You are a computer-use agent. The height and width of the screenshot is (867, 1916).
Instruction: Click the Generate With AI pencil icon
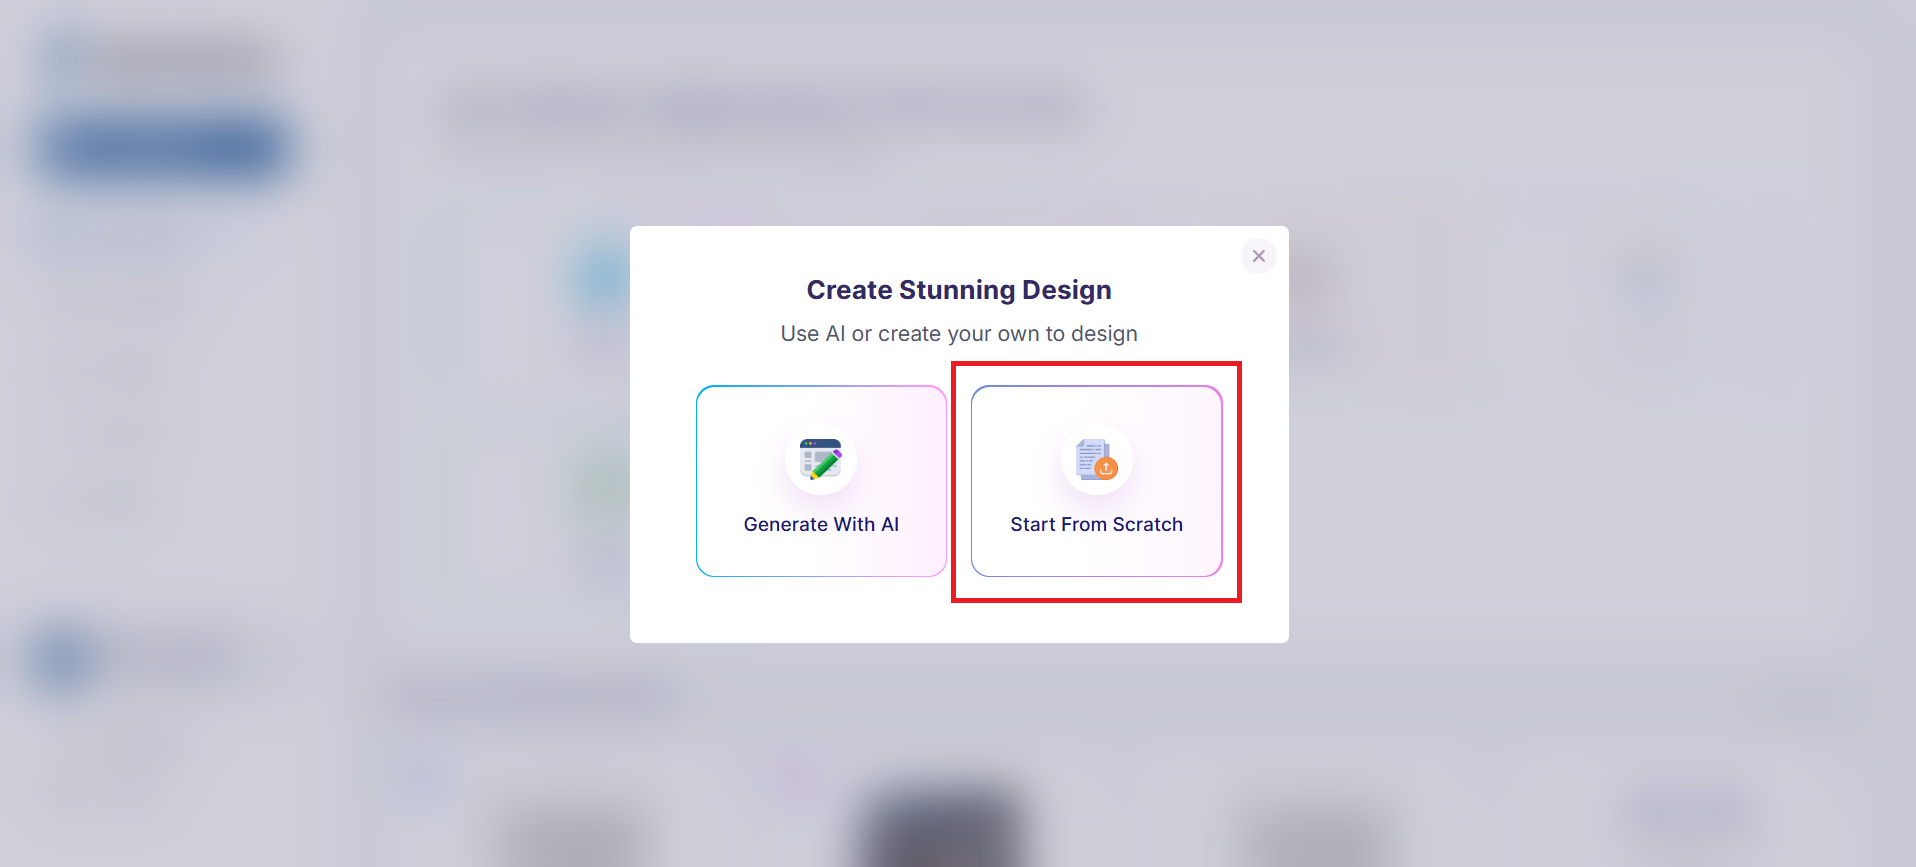821,459
